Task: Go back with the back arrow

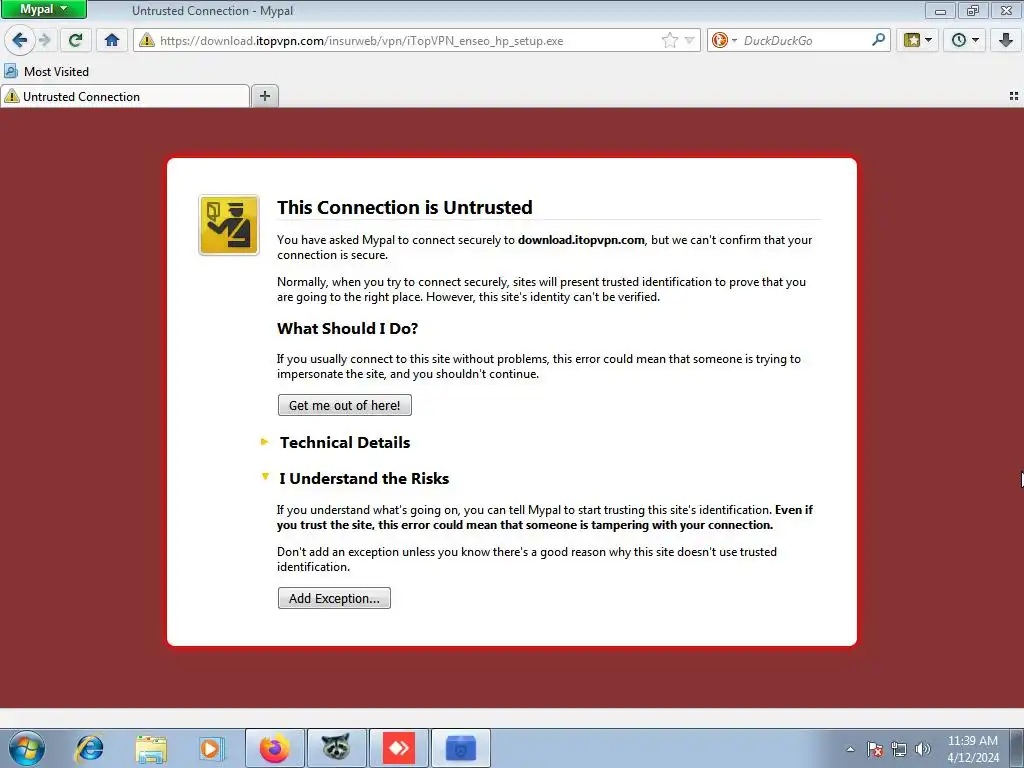Action: click(20, 40)
